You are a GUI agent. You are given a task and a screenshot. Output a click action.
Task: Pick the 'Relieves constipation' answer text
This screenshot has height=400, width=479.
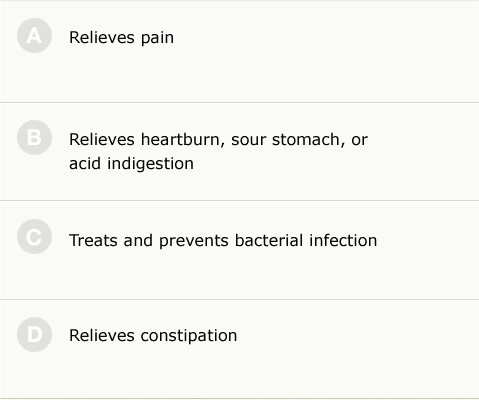[153, 336]
